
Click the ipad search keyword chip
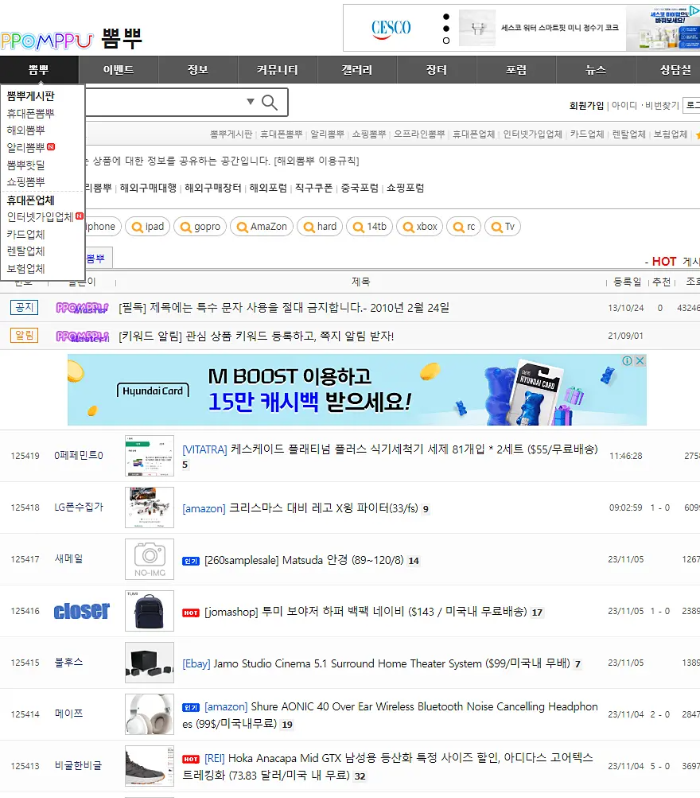click(148, 226)
